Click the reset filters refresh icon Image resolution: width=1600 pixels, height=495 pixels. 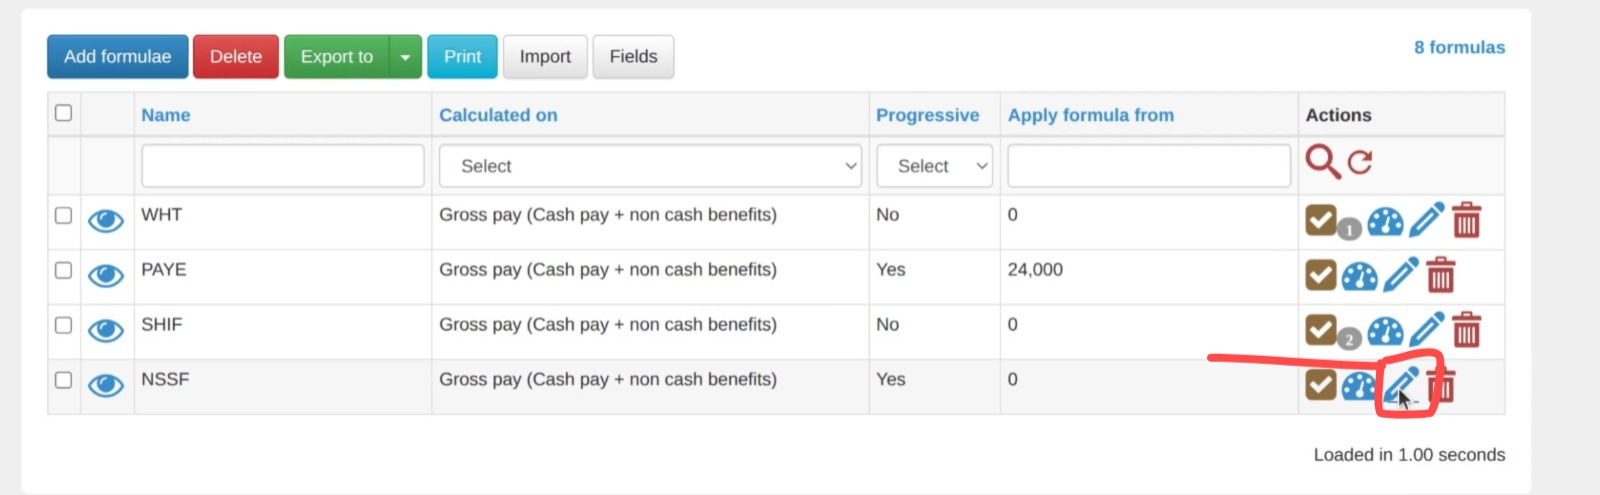pyautogui.click(x=1360, y=162)
